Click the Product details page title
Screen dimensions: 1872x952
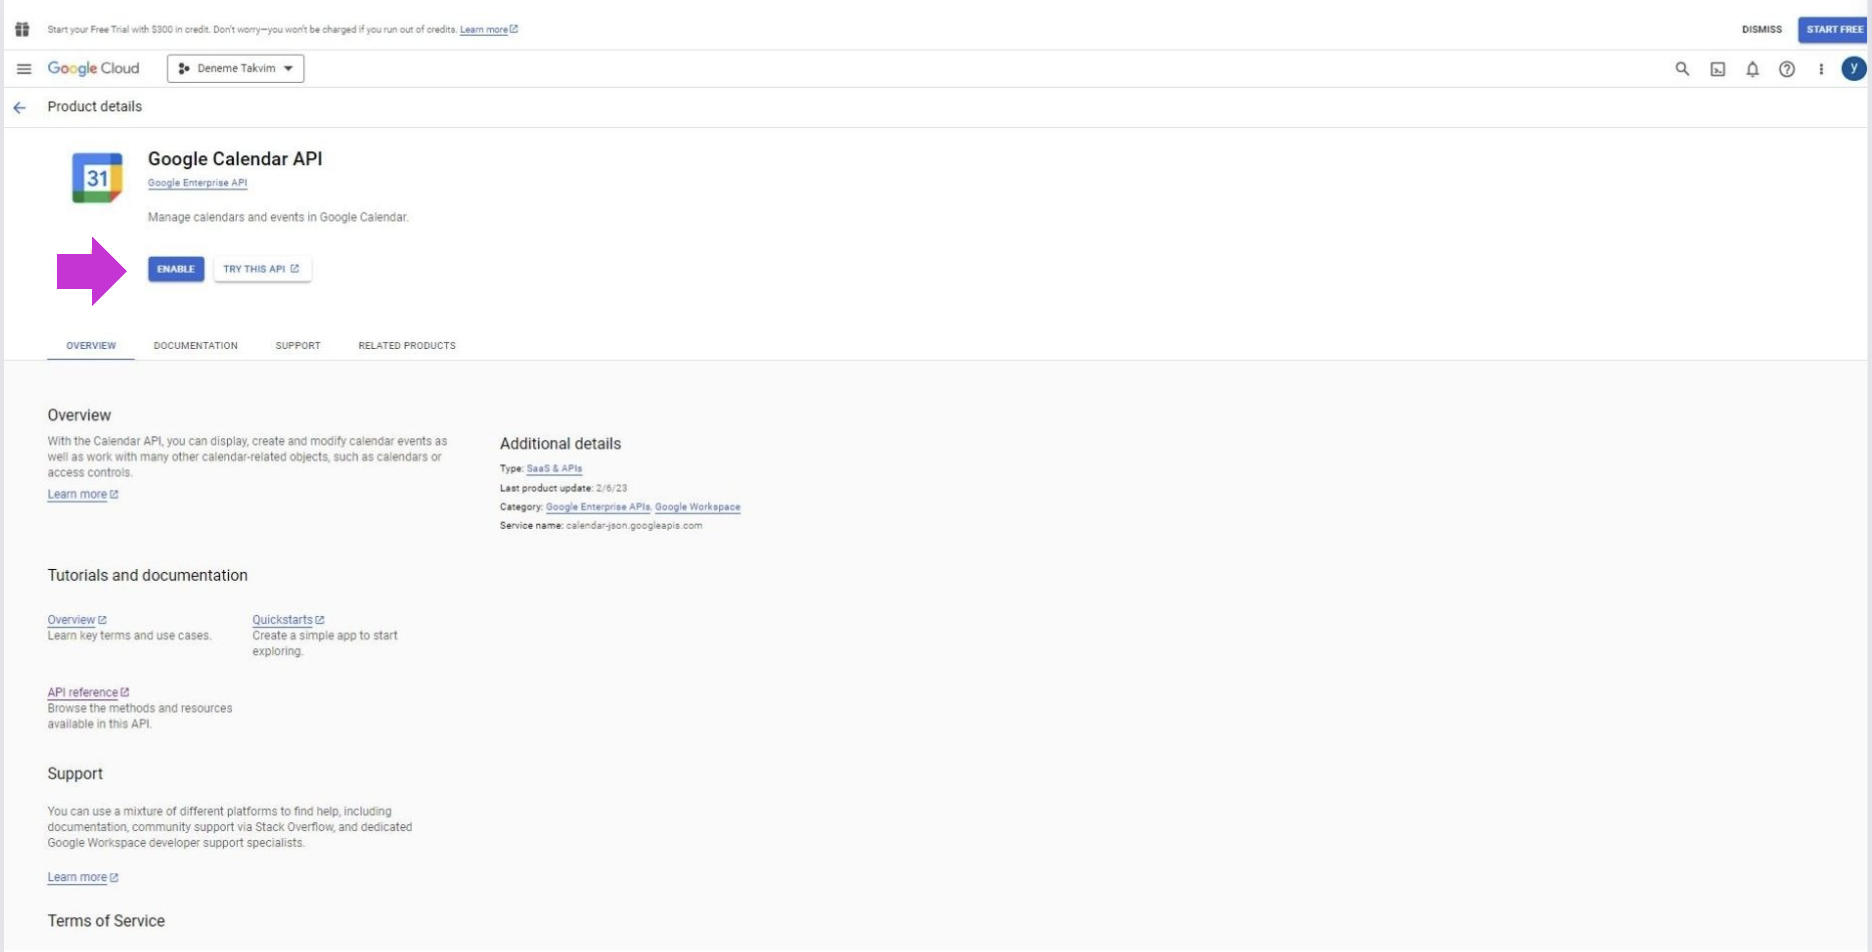pos(95,107)
